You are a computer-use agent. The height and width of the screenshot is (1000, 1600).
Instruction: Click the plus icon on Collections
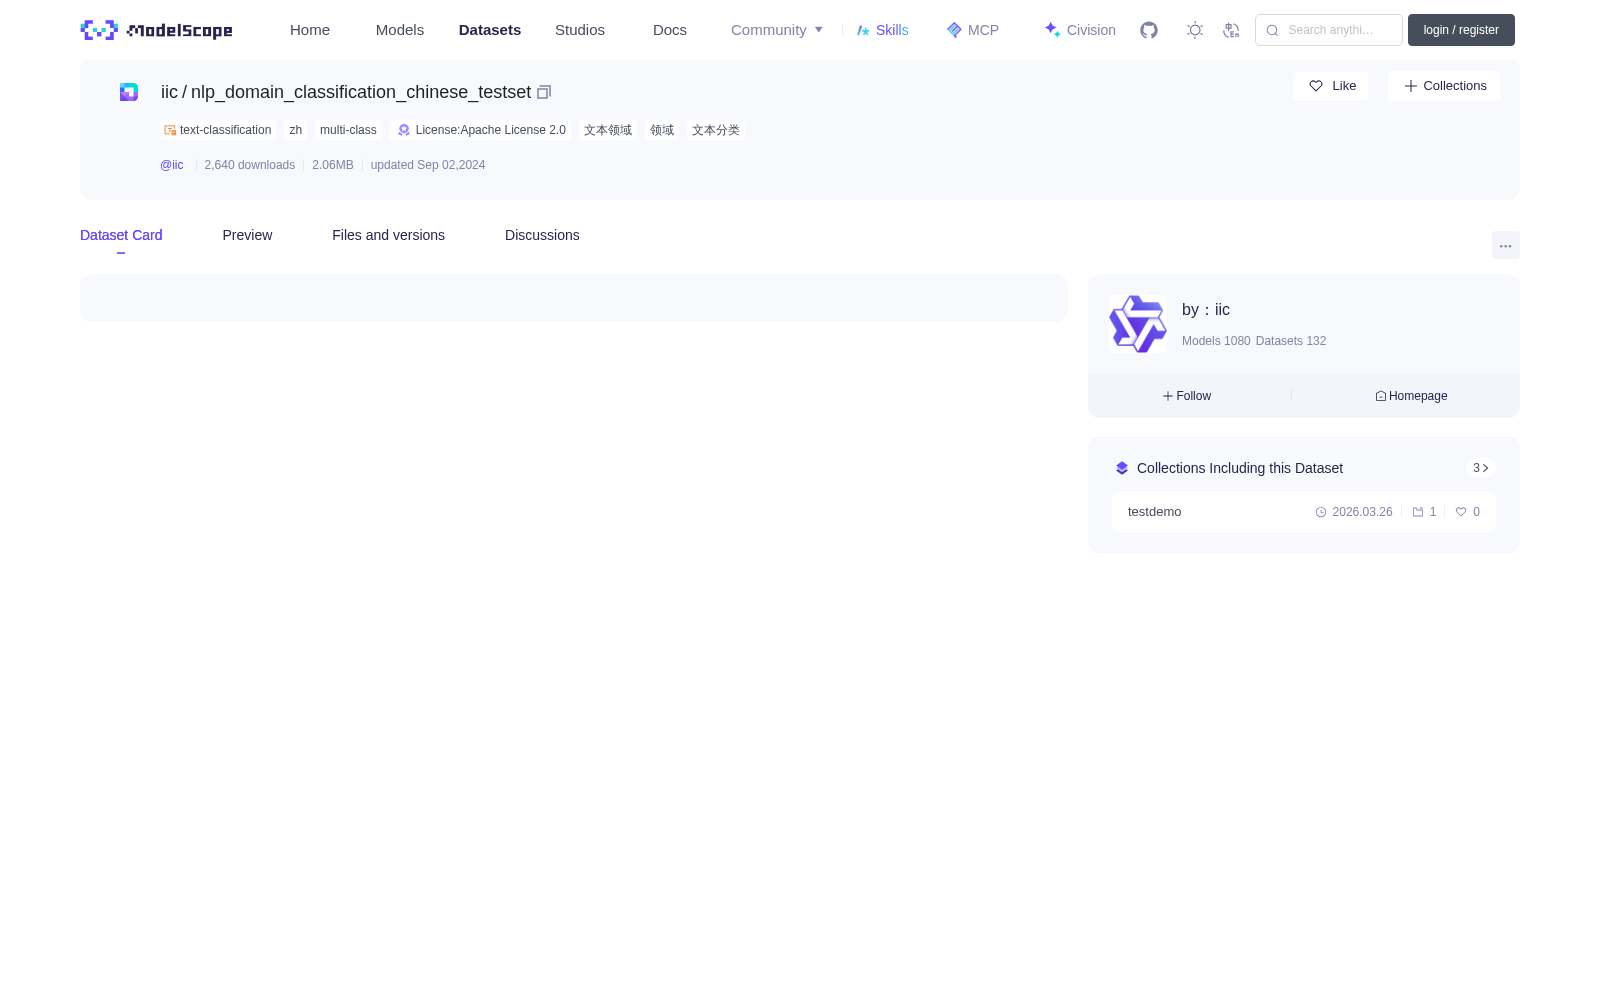1411,86
